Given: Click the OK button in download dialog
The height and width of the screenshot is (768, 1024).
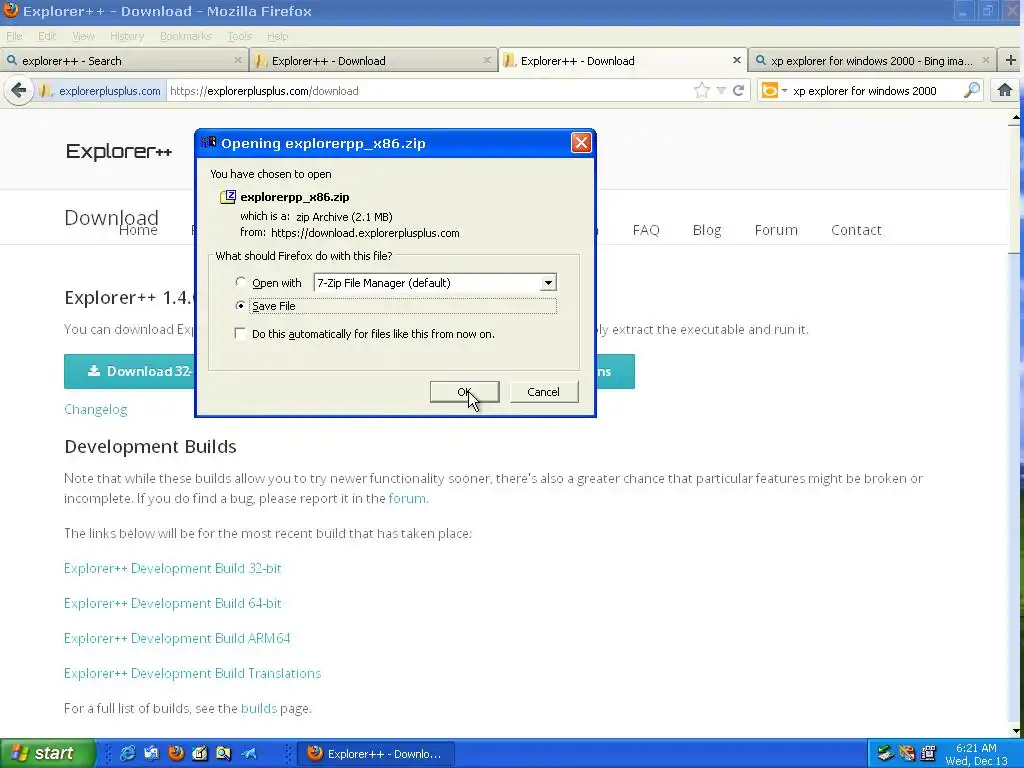Looking at the screenshot, I should pyautogui.click(x=464, y=392).
